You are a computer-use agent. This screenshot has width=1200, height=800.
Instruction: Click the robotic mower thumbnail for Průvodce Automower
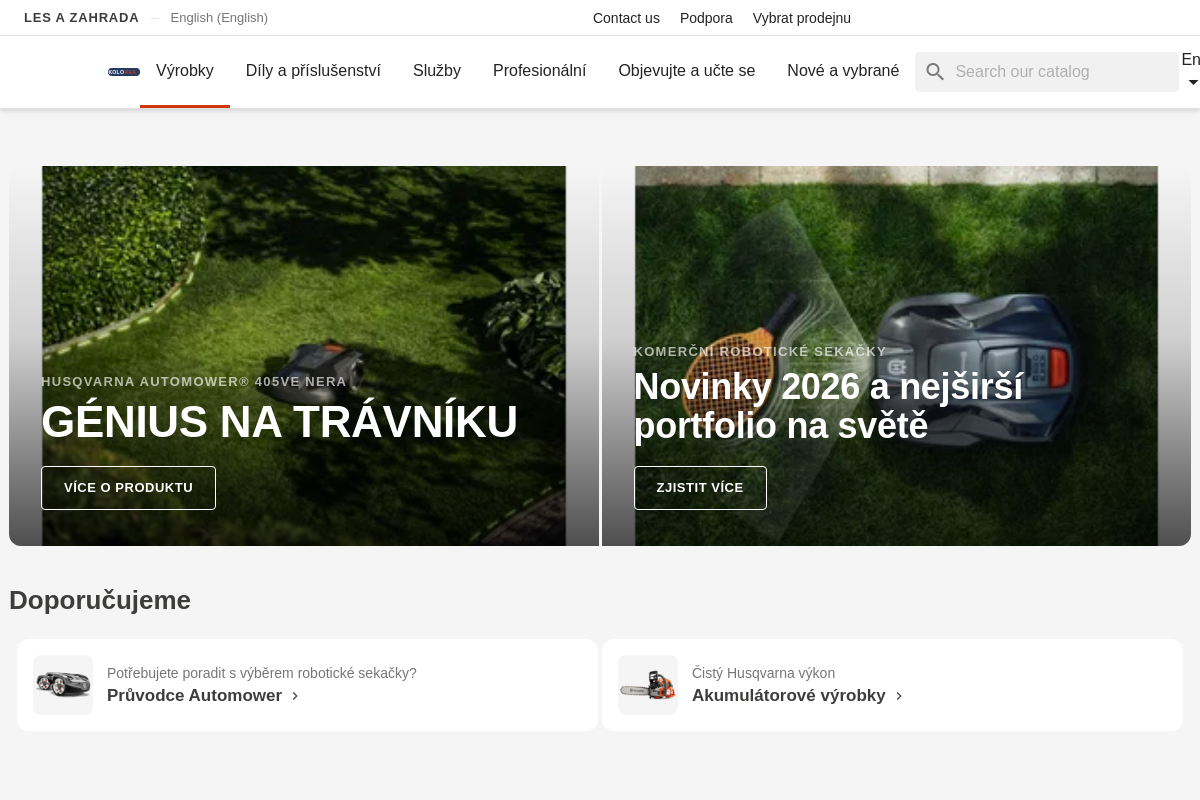click(63, 685)
